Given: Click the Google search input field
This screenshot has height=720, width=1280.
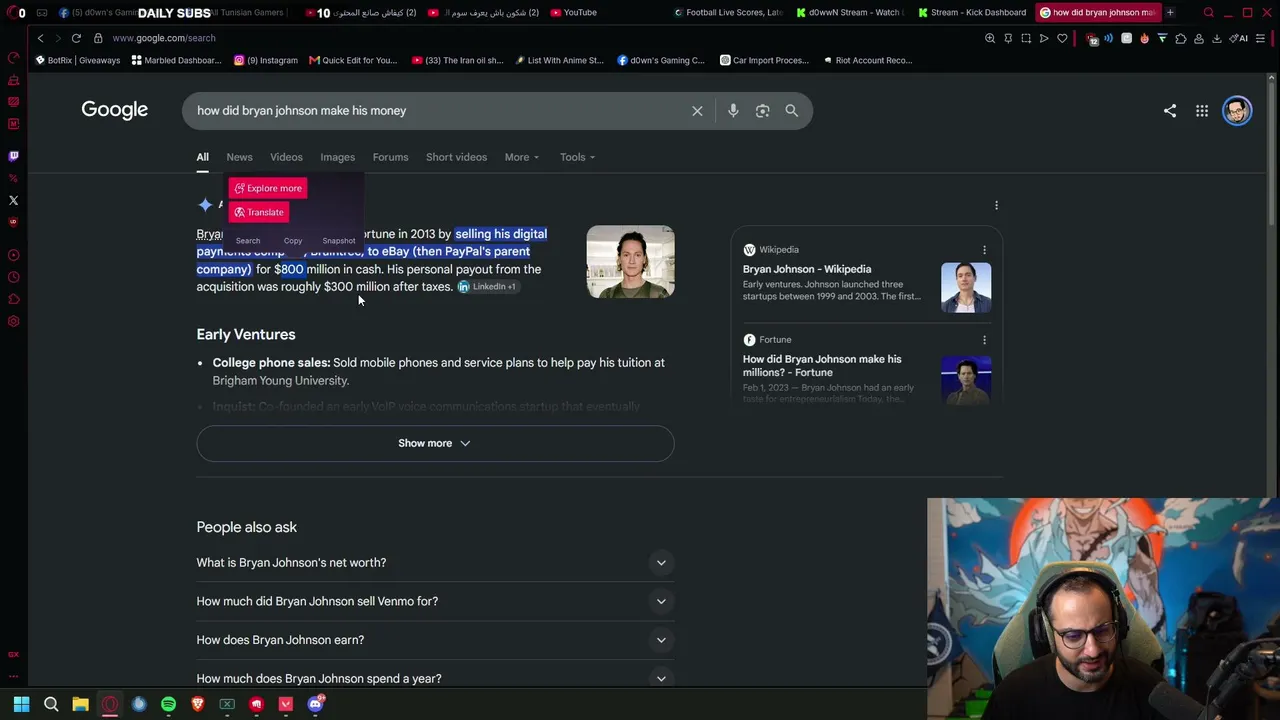Looking at the screenshot, I should click(435, 111).
